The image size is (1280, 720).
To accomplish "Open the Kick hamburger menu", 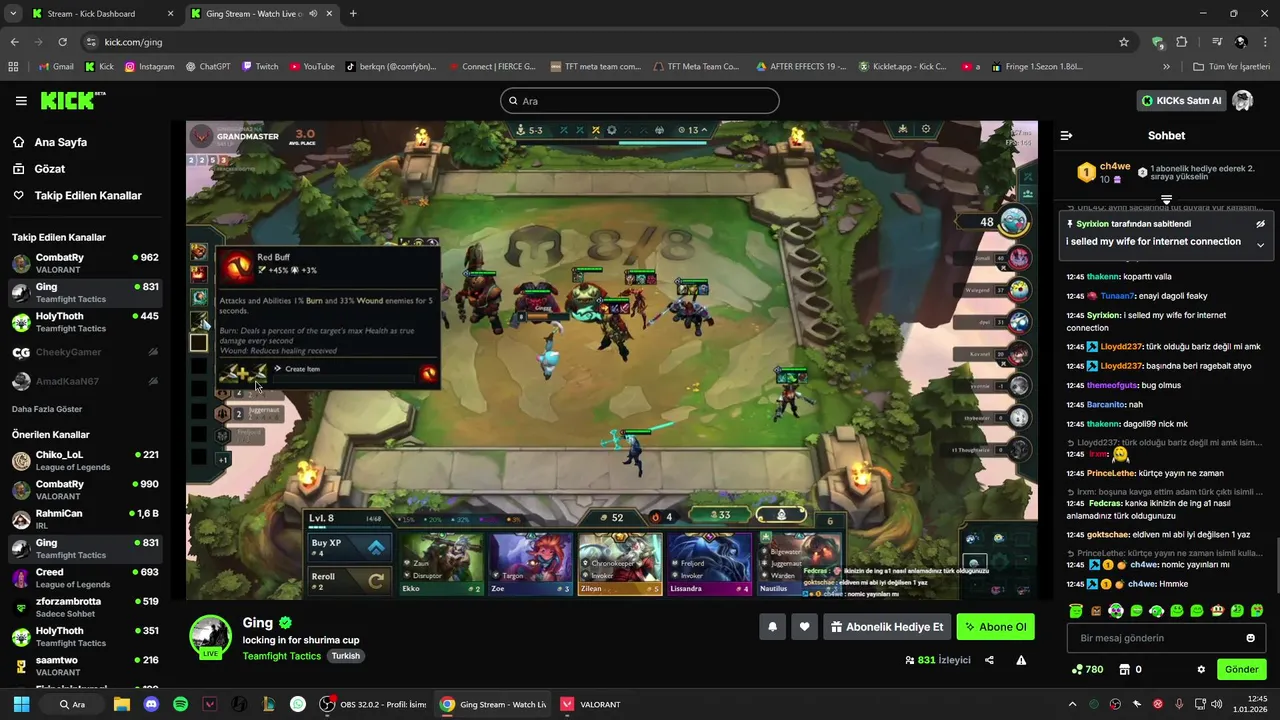I will tap(21, 101).
